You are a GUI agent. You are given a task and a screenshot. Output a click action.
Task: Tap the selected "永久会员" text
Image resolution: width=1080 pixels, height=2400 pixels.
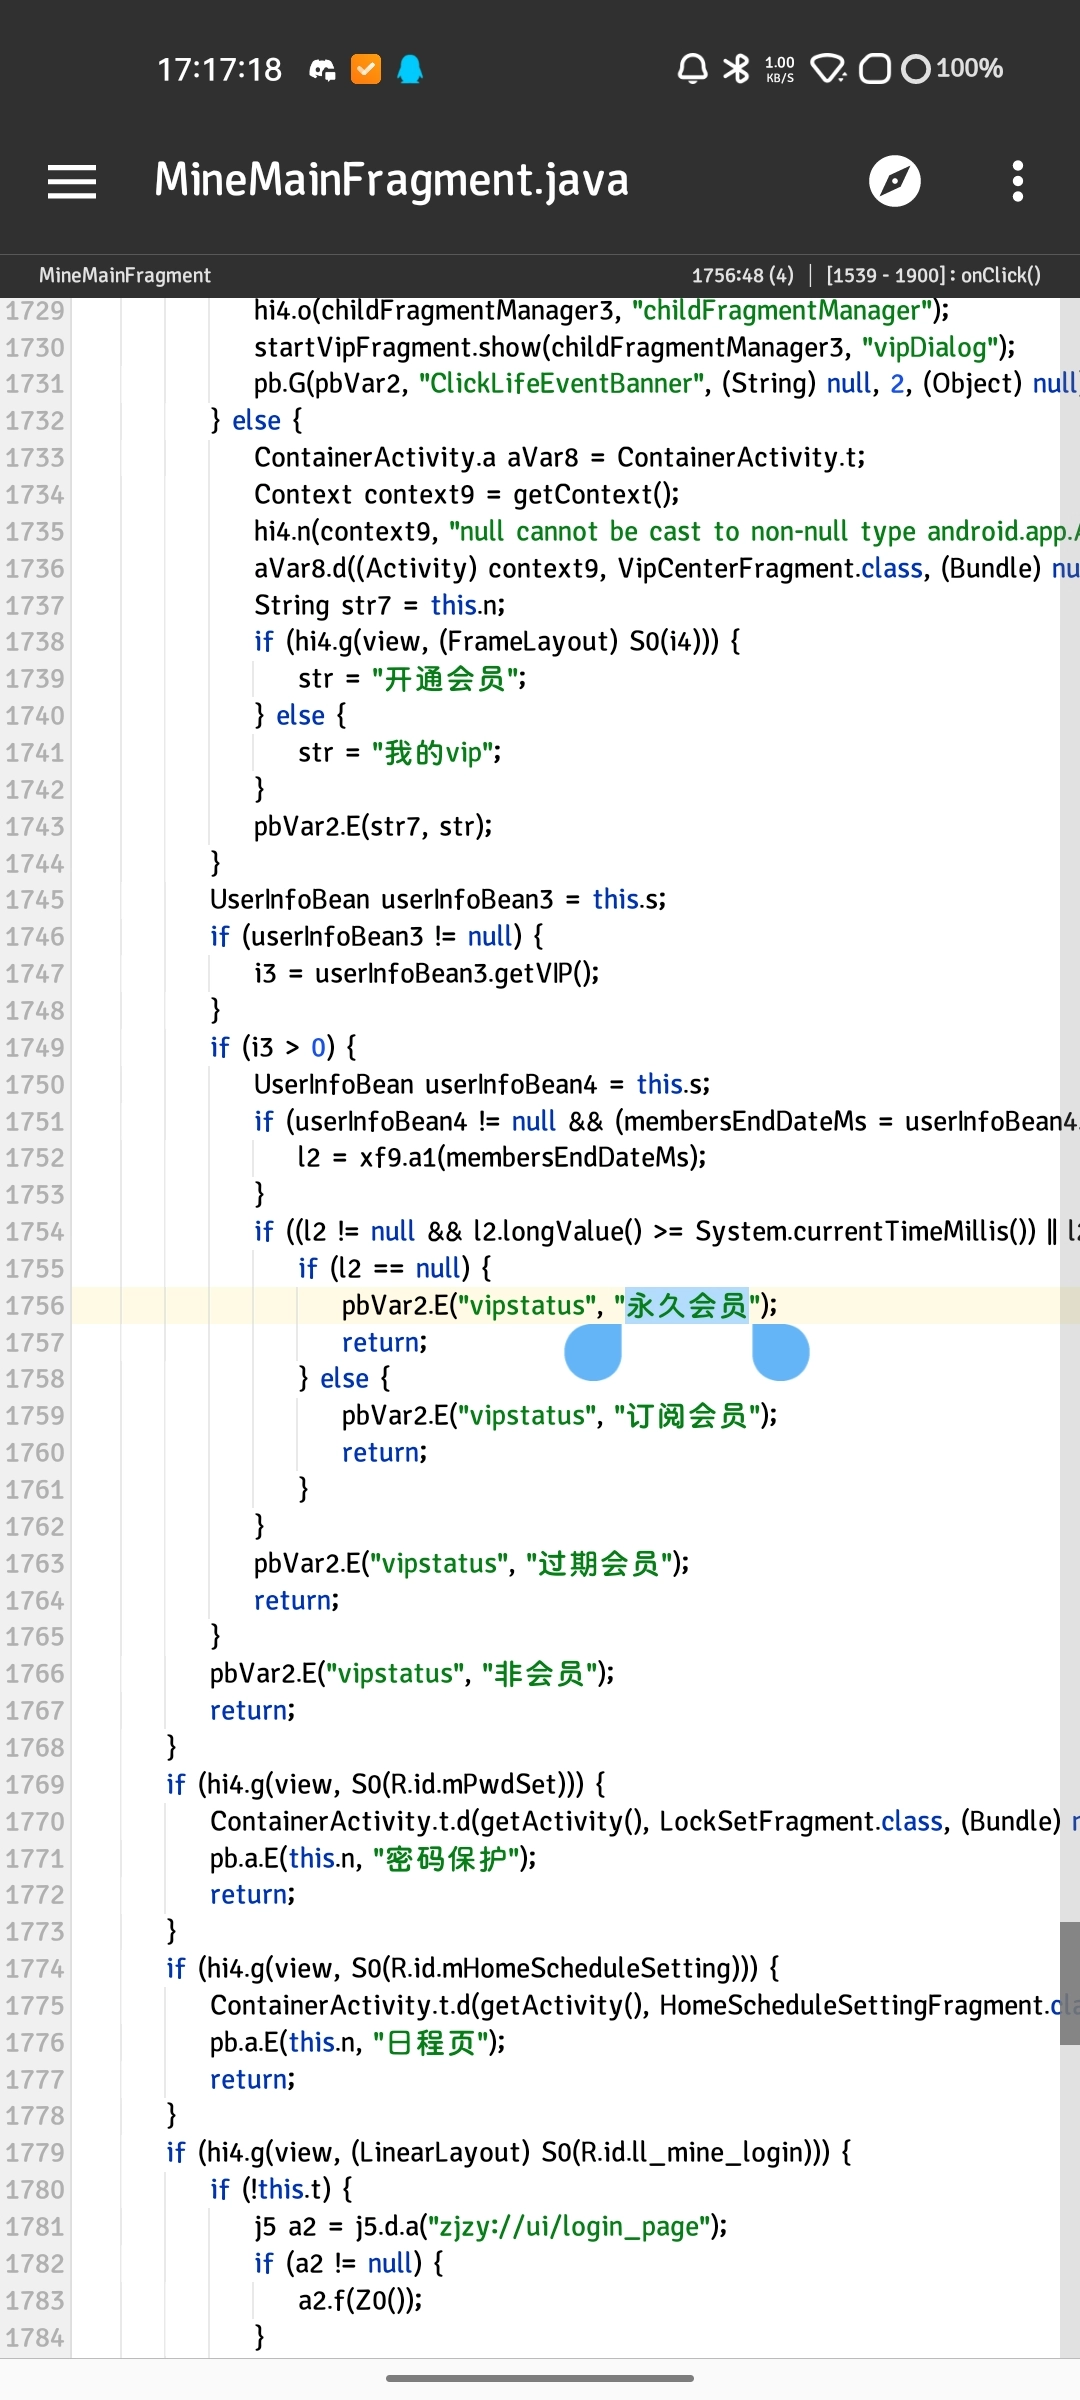[x=687, y=1305]
